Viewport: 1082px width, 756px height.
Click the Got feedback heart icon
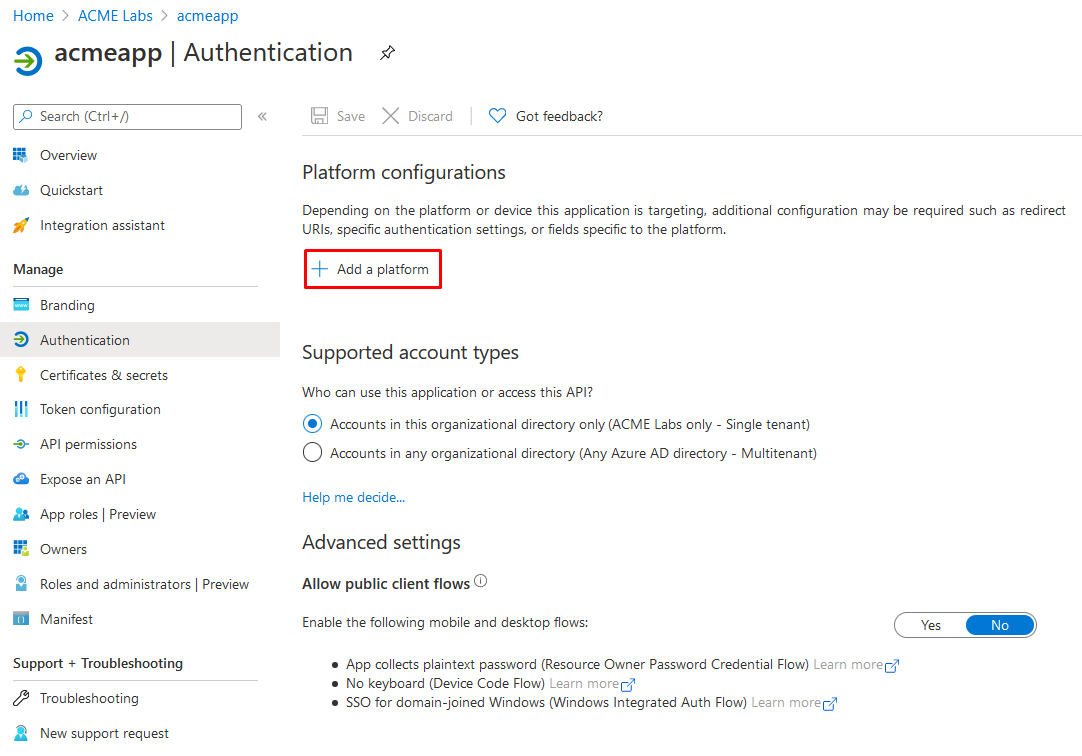pos(497,116)
